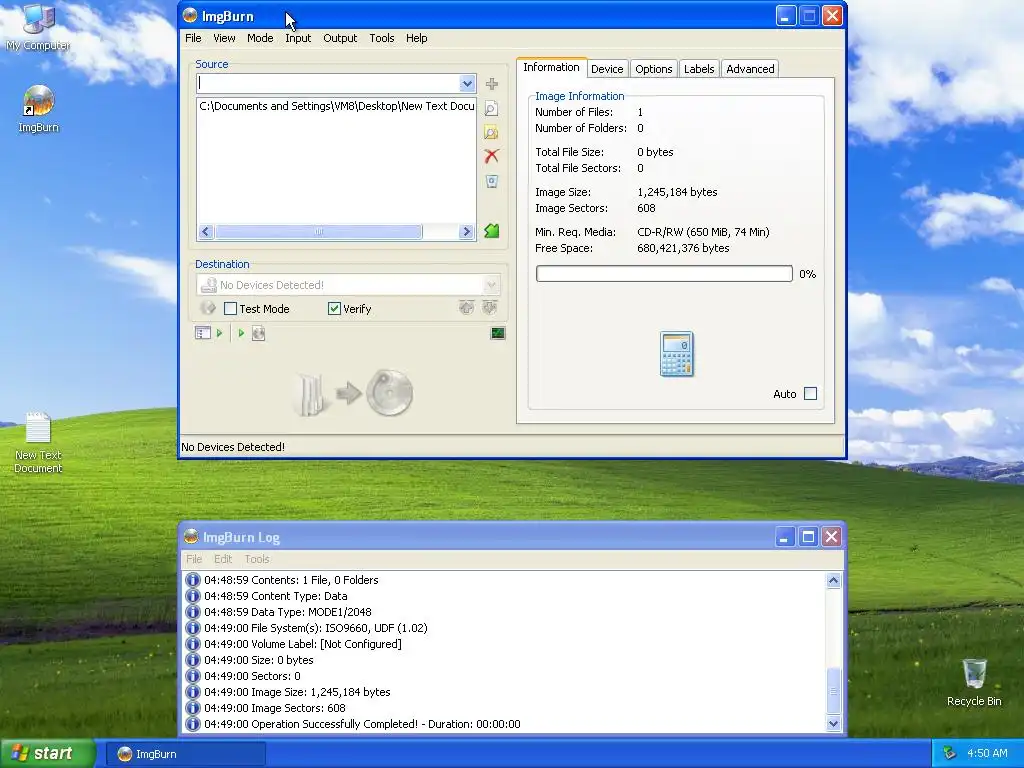Click info icon beside 'Content Type: Data' log row
1024x768 pixels.
pos(193,596)
